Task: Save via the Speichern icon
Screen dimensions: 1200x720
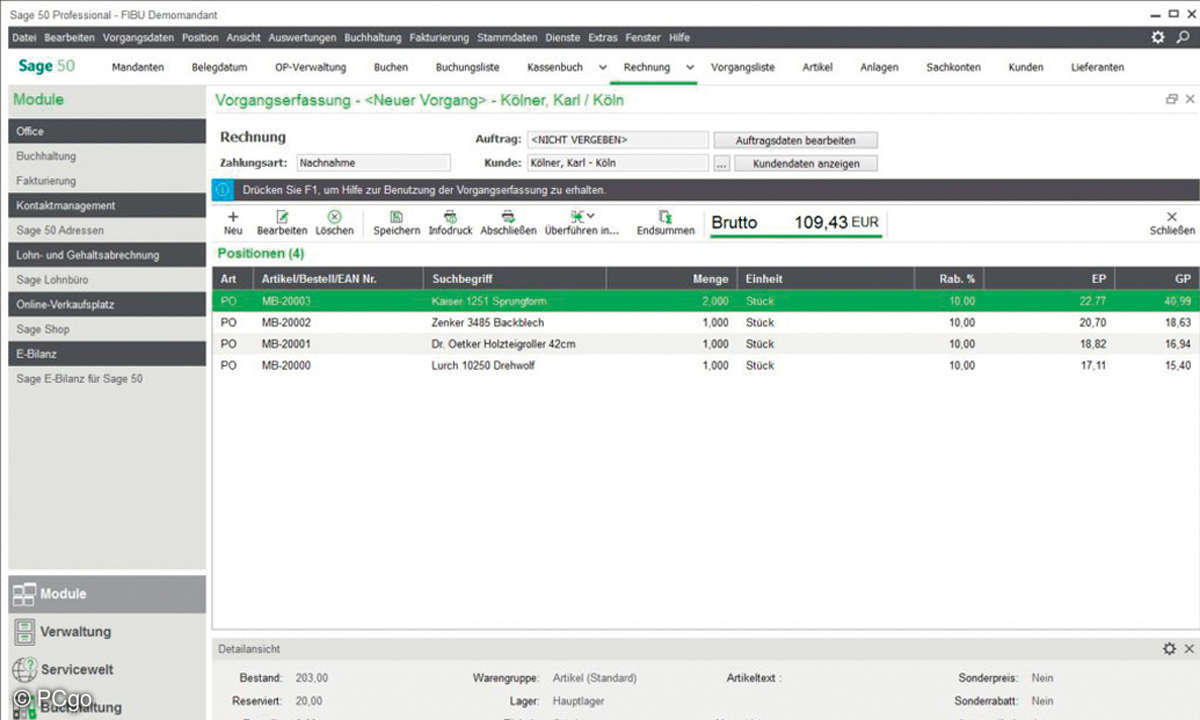Action: tap(397, 216)
